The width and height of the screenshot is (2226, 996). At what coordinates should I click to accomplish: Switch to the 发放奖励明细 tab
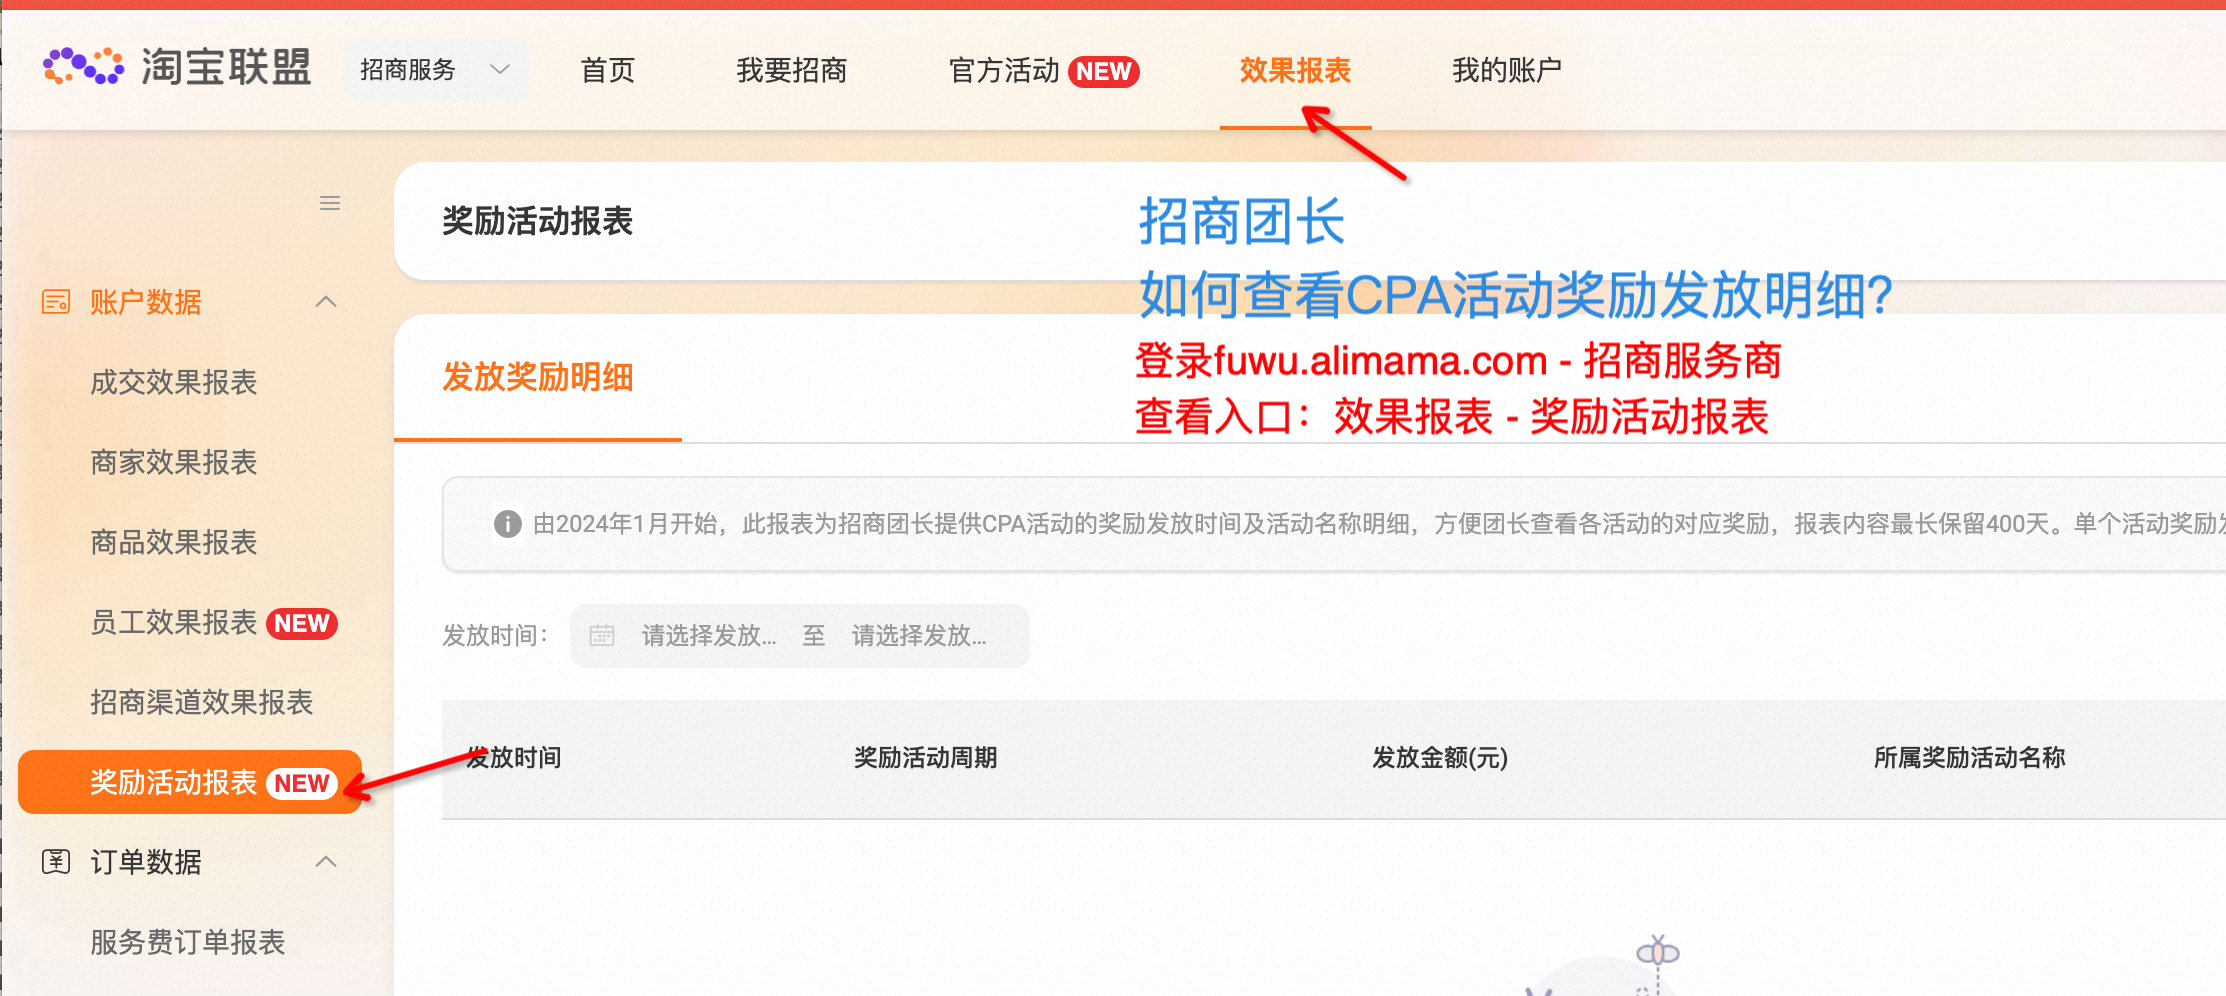point(538,377)
